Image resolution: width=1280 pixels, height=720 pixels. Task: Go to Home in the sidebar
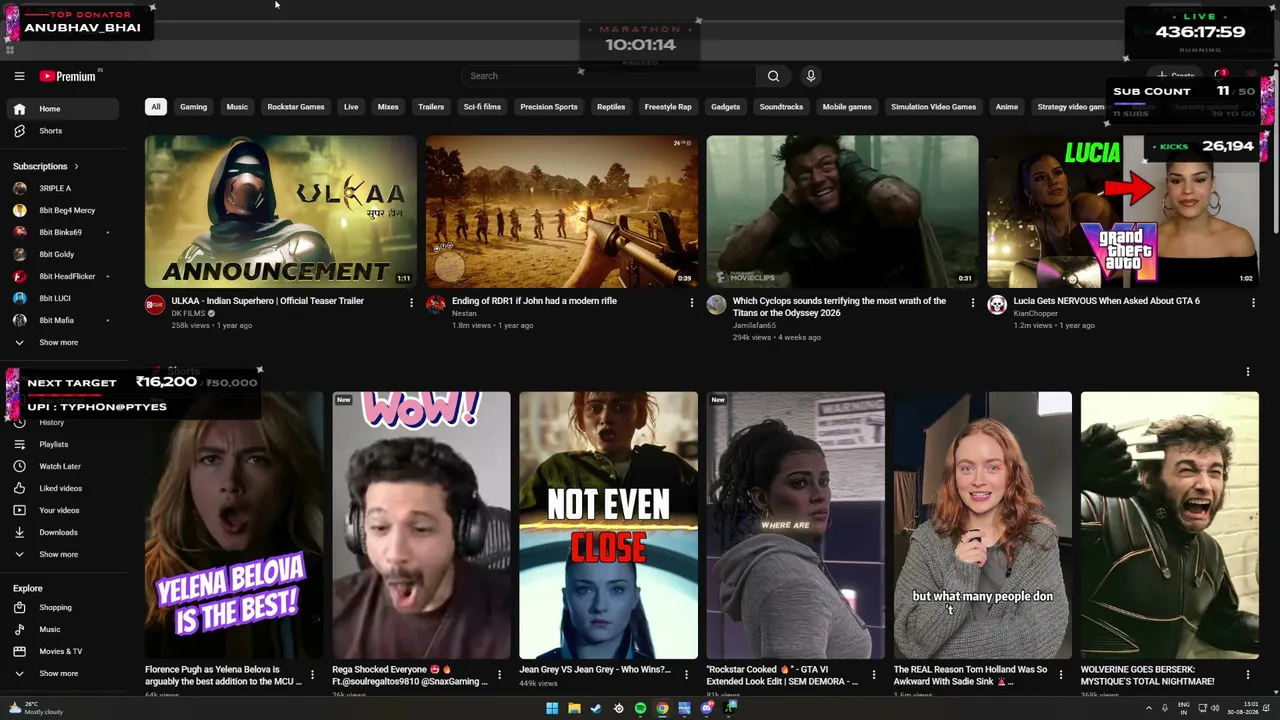[x=62, y=109]
